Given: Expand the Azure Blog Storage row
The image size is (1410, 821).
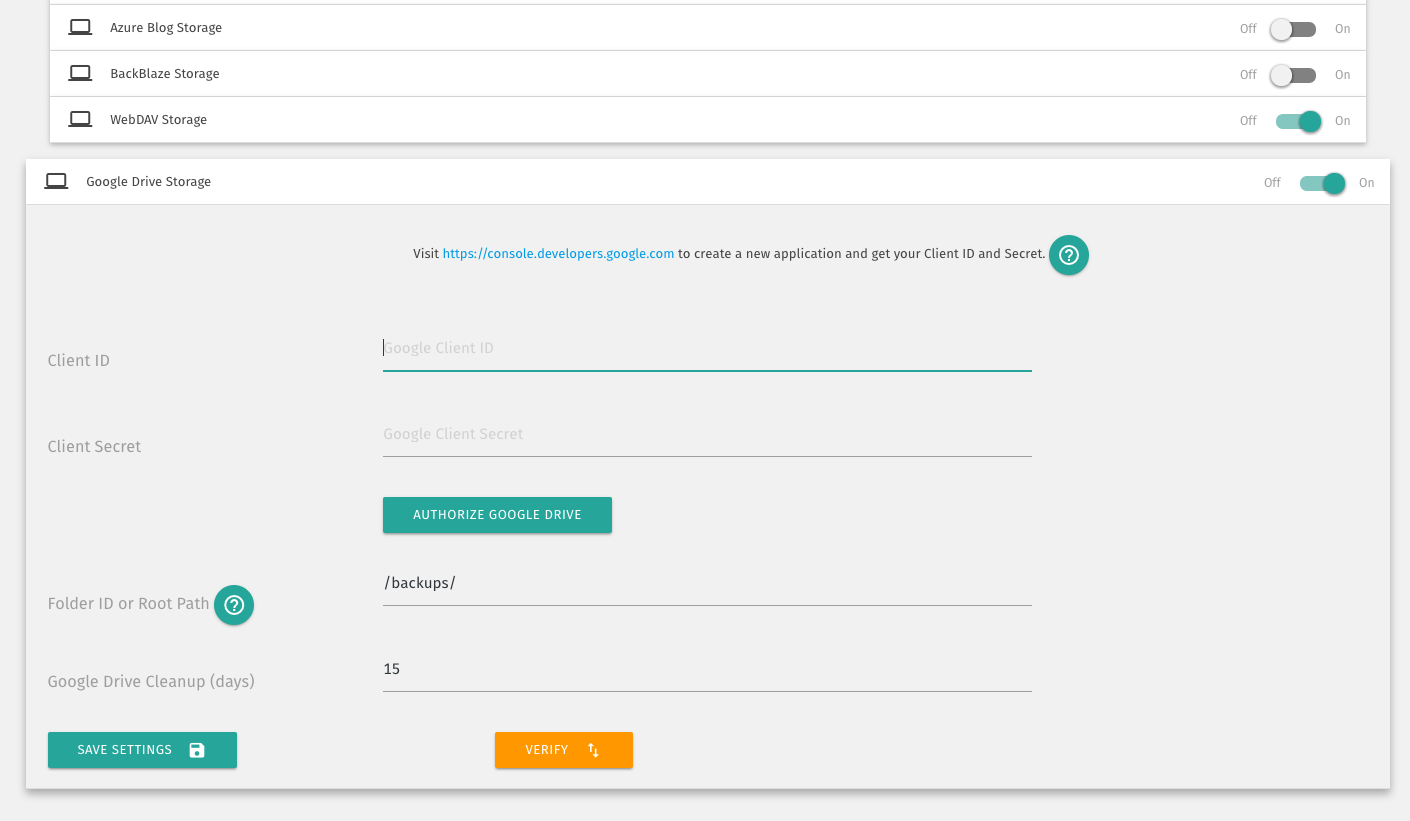Looking at the screenshot, I should coord(708,28).
